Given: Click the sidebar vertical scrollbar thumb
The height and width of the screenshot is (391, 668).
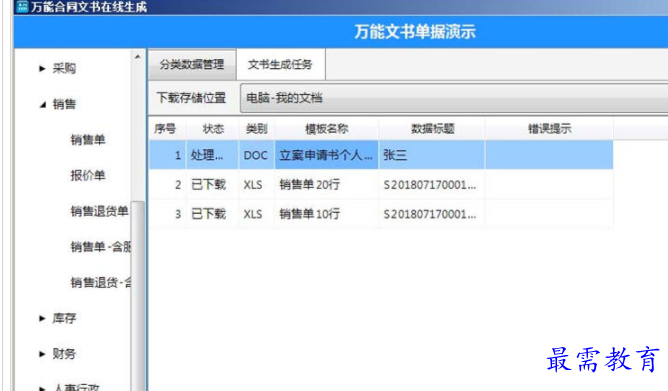Looking at the screenshot, I should [138, 296].
